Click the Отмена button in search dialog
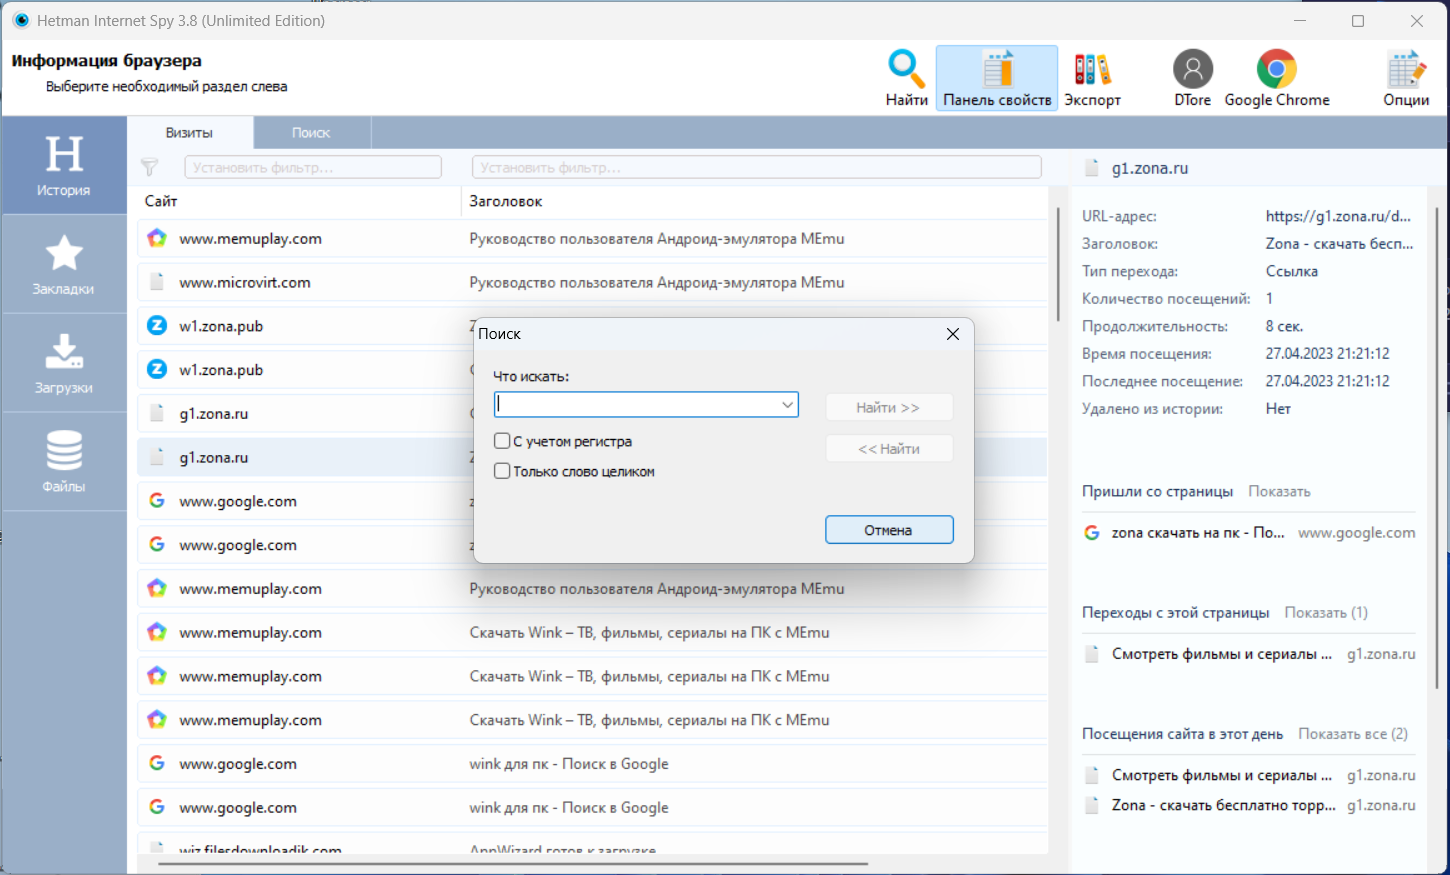Viewport: 1450px width, 875px height. tap(889, 530)
